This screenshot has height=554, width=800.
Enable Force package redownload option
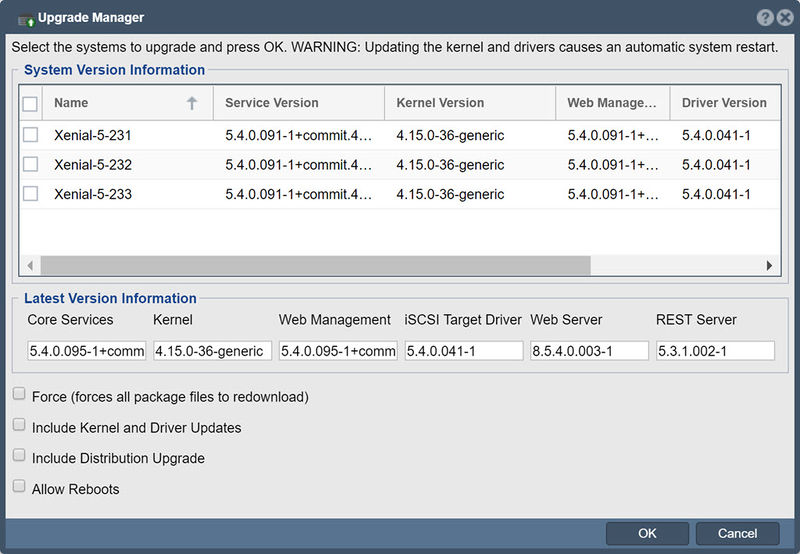19,394
